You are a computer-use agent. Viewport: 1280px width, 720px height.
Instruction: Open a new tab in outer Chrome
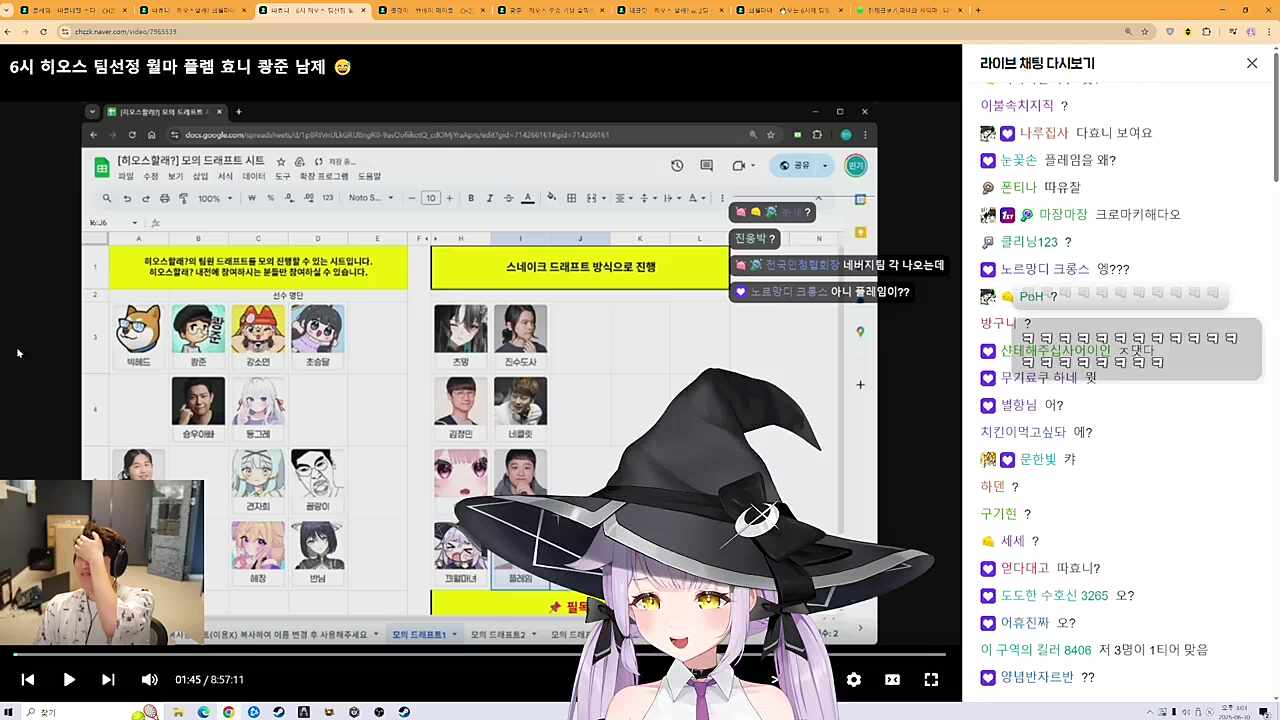pyautogui.click(x=978, y=10)
